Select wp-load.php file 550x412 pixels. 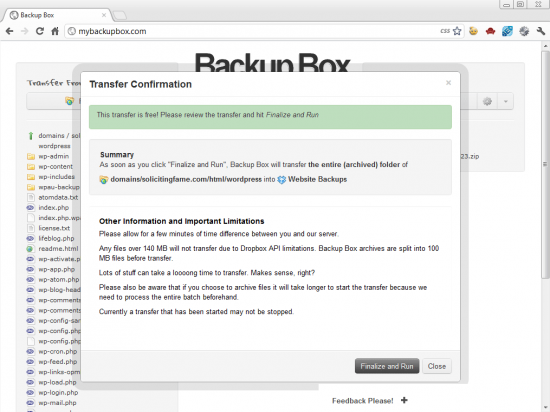(x=57, y=382)
